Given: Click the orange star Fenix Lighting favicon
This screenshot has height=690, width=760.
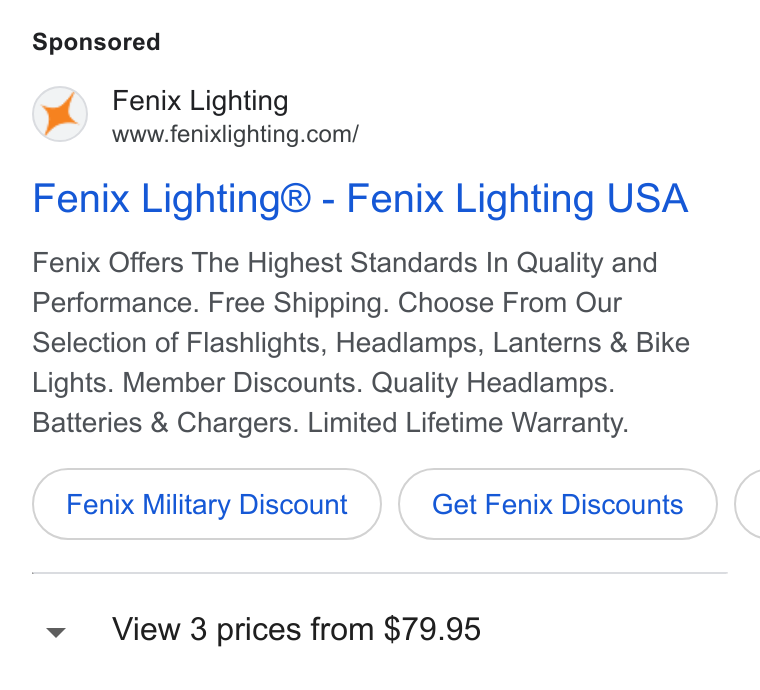Looking at the screenshot, I should [x=60, y=114].
